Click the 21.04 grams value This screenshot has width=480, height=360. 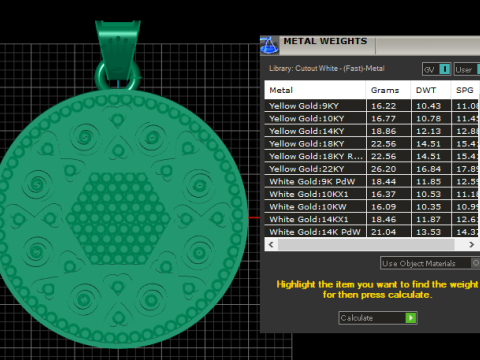click(384, 232)
